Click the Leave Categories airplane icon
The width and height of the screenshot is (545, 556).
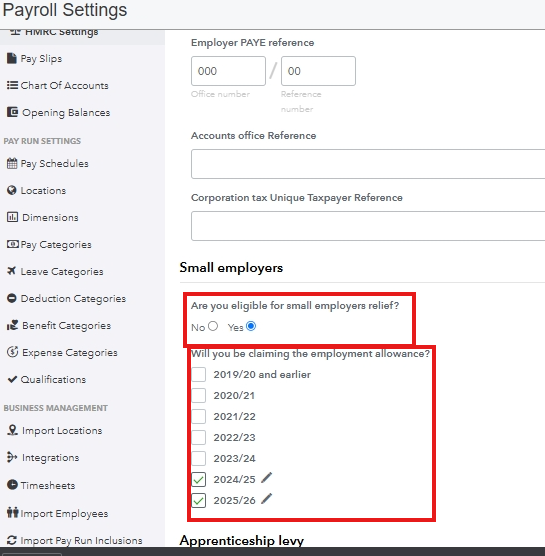pos(11,271)
